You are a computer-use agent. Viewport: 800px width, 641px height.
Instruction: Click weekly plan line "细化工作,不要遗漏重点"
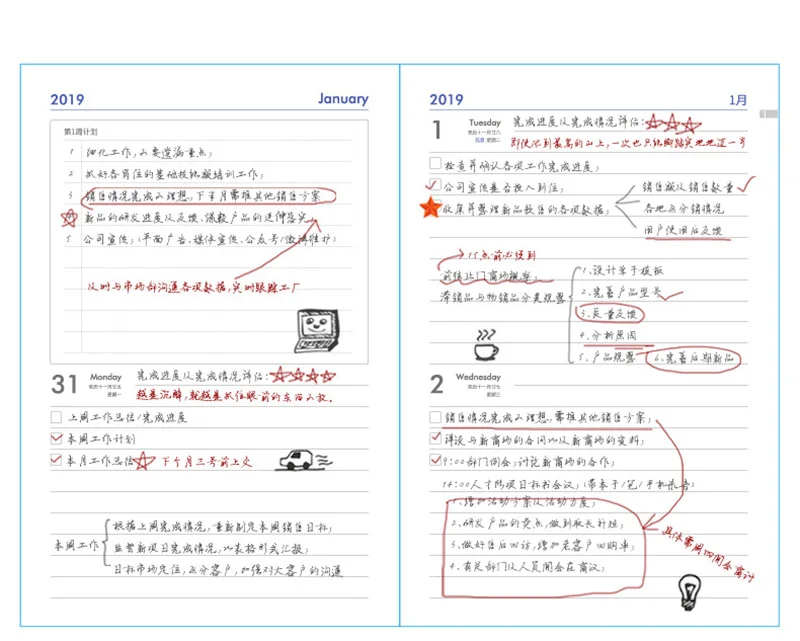tap(148, 152)
